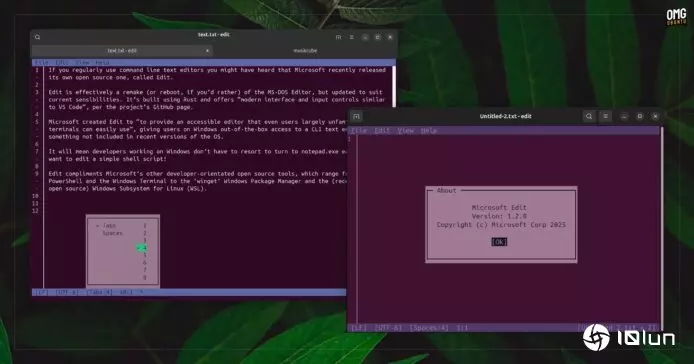Viewport: 694px width, 364px height.
Task: Open [LF] line ending selector in text.txt
Action: tap(42, 292)
